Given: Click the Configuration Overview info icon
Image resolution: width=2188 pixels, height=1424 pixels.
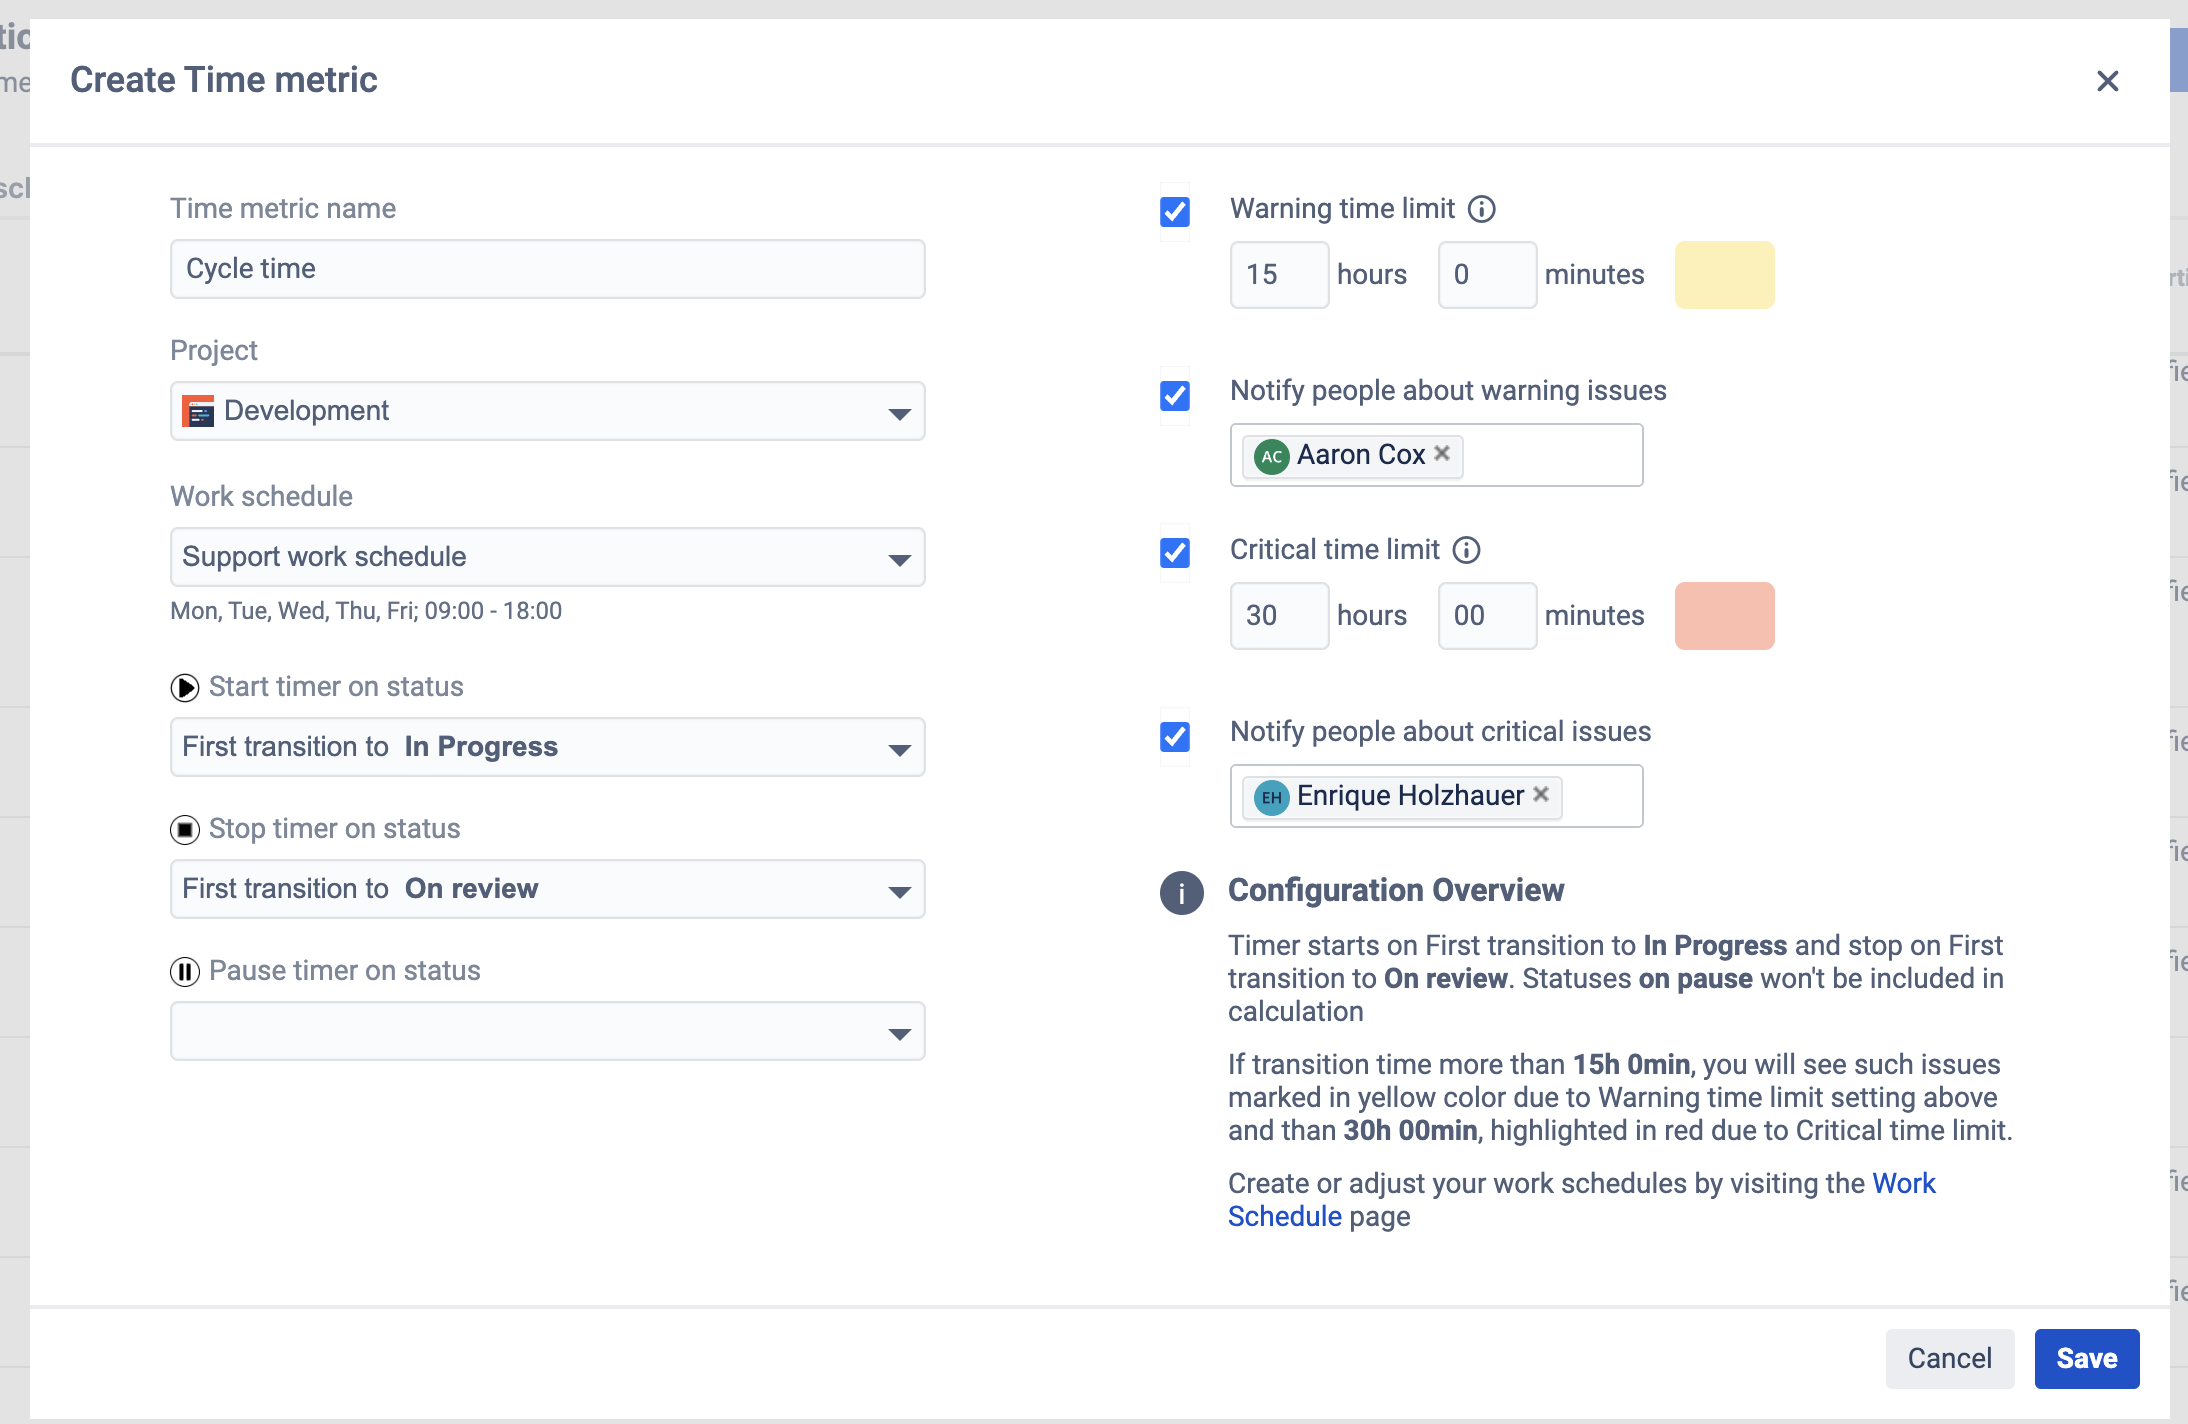Looking at the screenshot, I should (x=1181, y=892).
